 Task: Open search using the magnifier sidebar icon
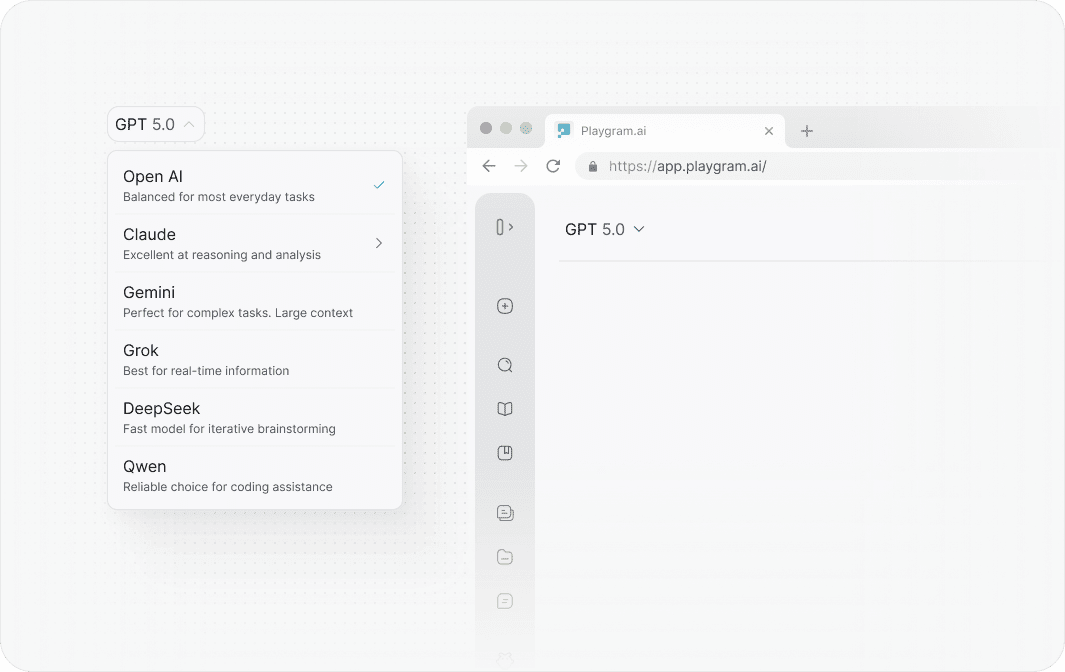pos(505,365)
